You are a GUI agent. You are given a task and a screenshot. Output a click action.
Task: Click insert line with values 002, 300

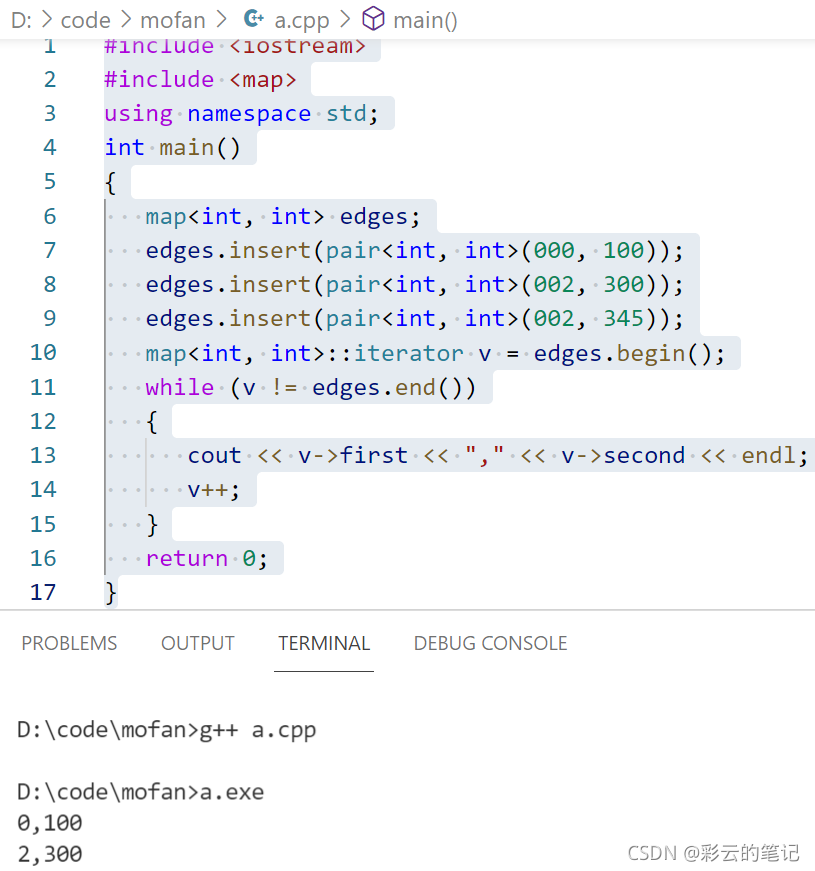pyautogui.click(x=414, y=285)
